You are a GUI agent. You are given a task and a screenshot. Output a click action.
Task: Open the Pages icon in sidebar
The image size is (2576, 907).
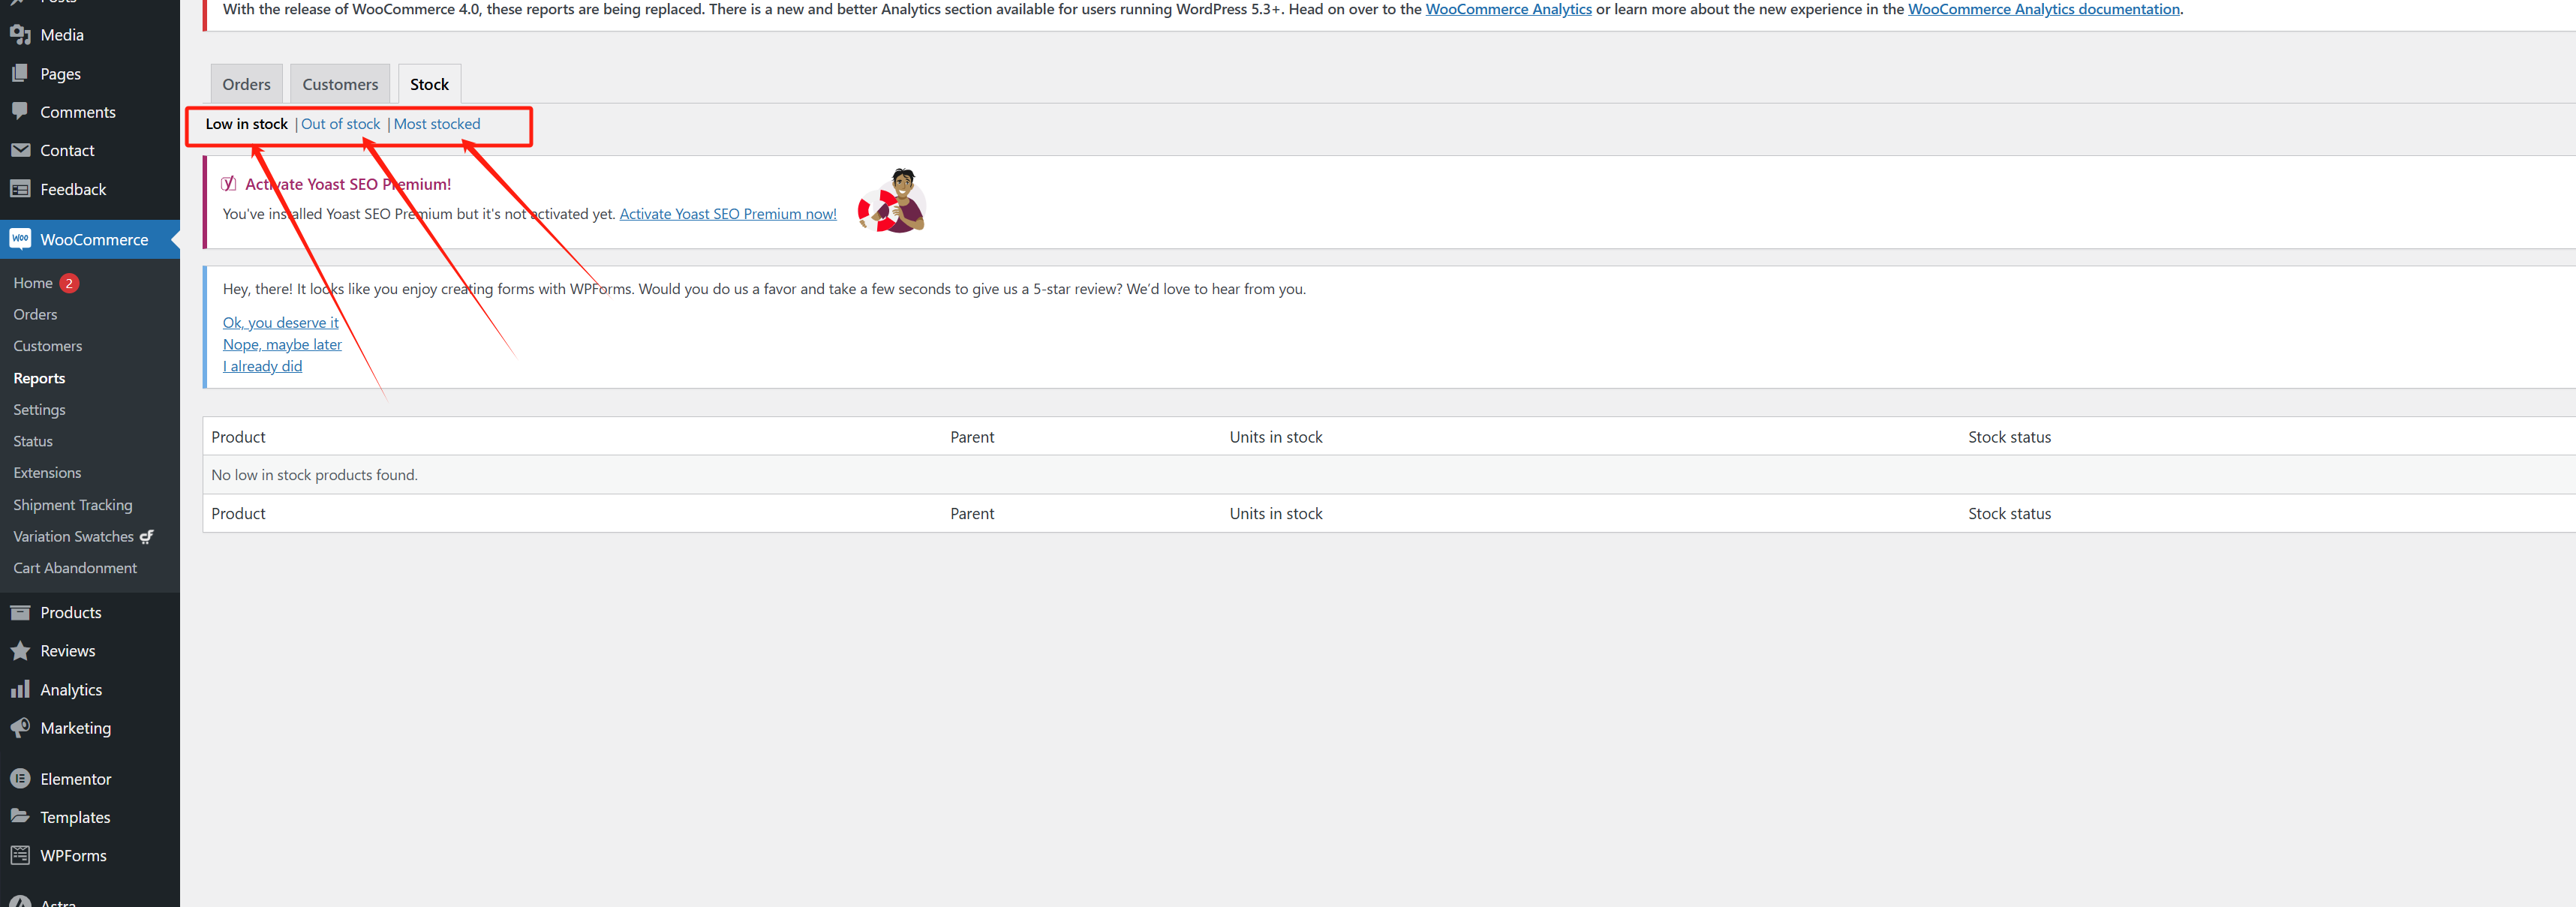pyautogui.click(x=21, y=73)
